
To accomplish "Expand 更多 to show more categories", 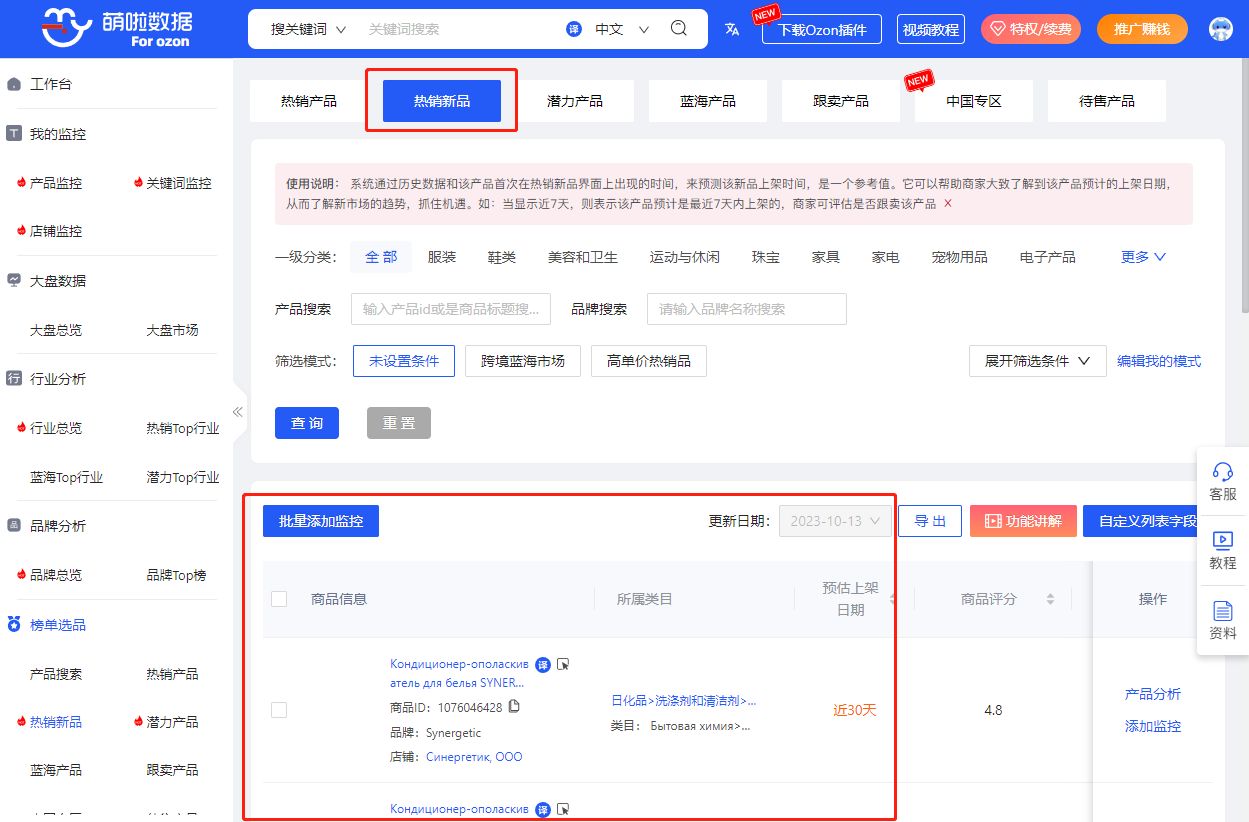I will [x=1143, y=257].
